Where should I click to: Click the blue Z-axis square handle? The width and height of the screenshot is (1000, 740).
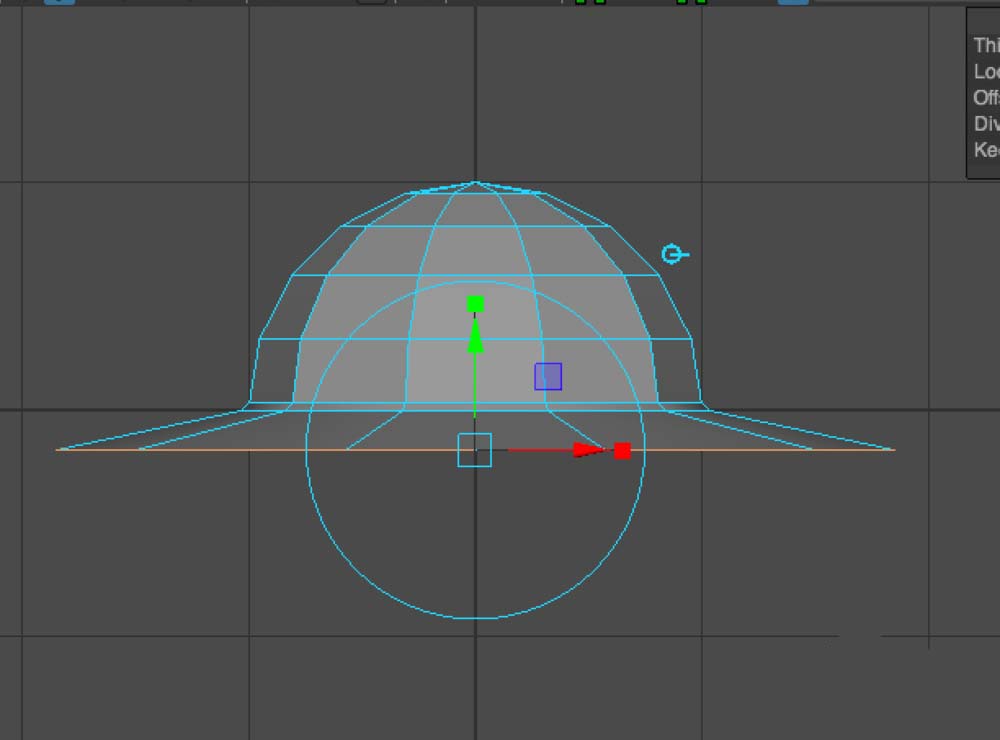click(548, 376)
